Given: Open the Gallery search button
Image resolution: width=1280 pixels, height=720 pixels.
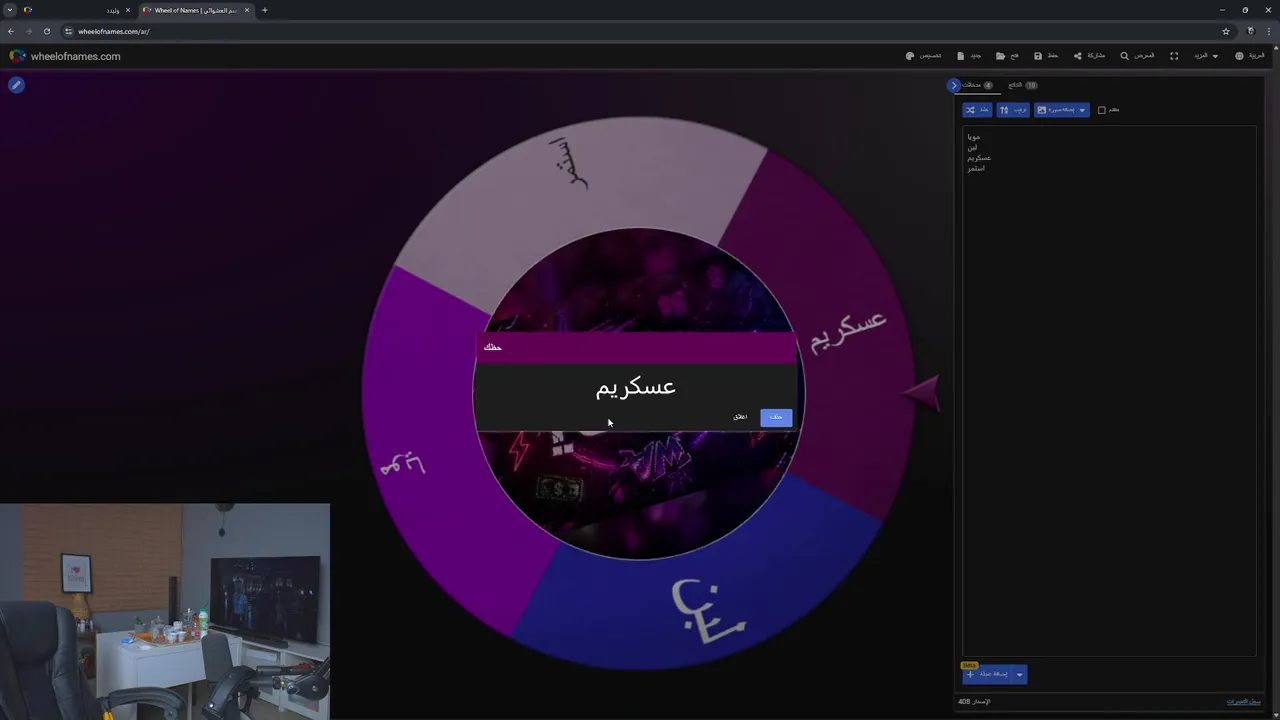Looking at the screenshot, I should coord(1137,56).
